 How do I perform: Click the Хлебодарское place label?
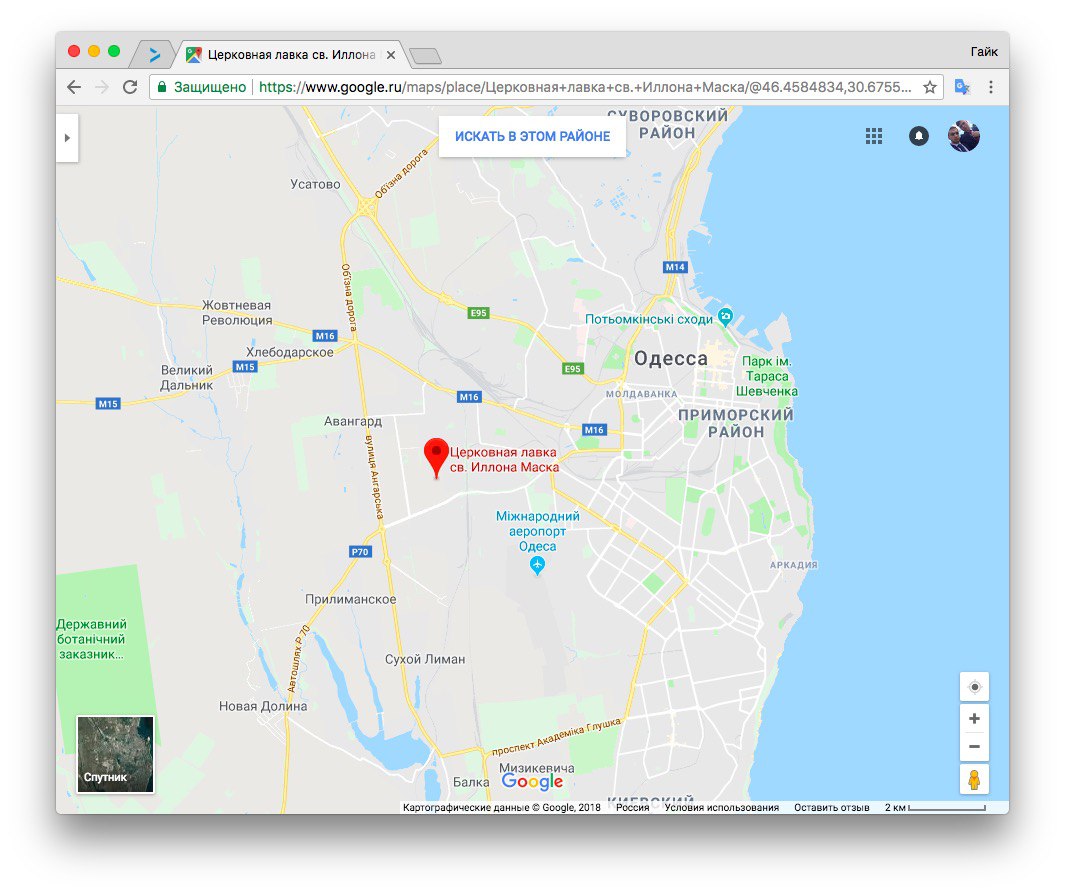pos(290,352)
